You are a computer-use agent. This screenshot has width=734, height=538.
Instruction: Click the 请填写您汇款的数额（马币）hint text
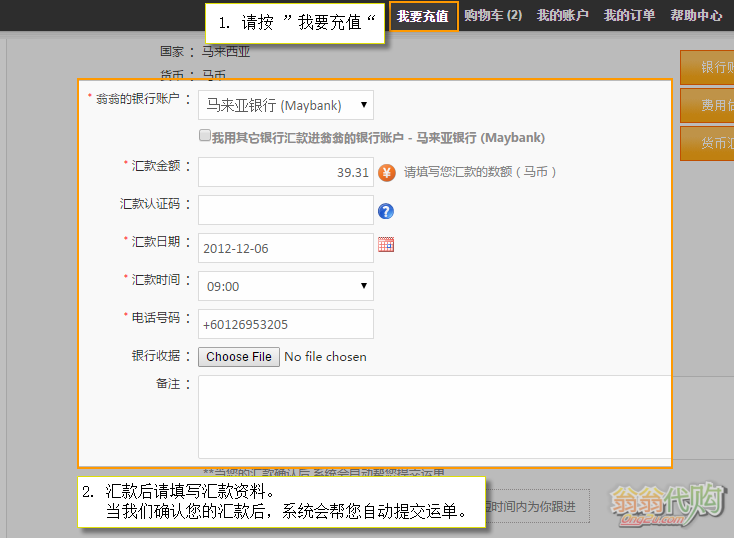480,172
